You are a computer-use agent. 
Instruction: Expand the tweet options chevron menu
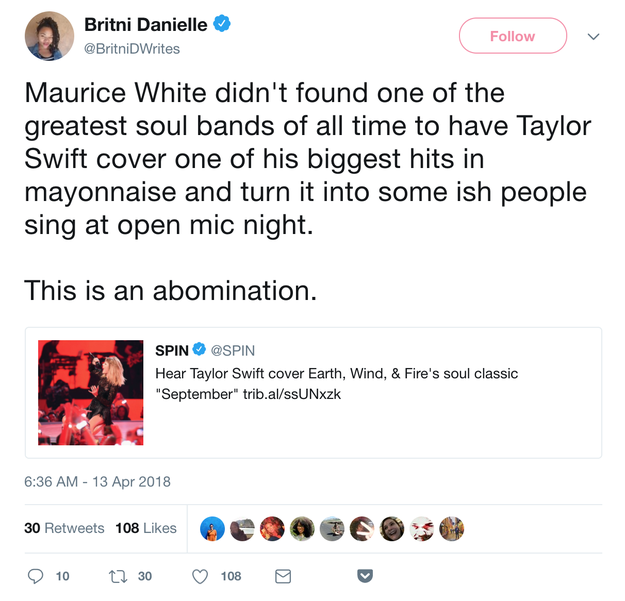593,36
